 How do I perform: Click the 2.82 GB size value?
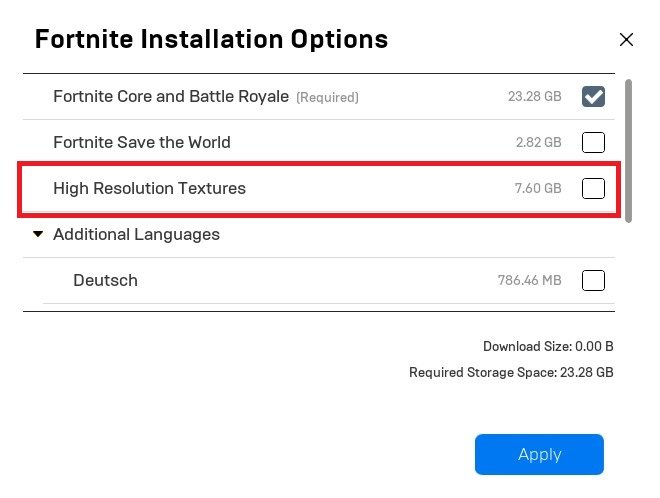pos(538,142)
